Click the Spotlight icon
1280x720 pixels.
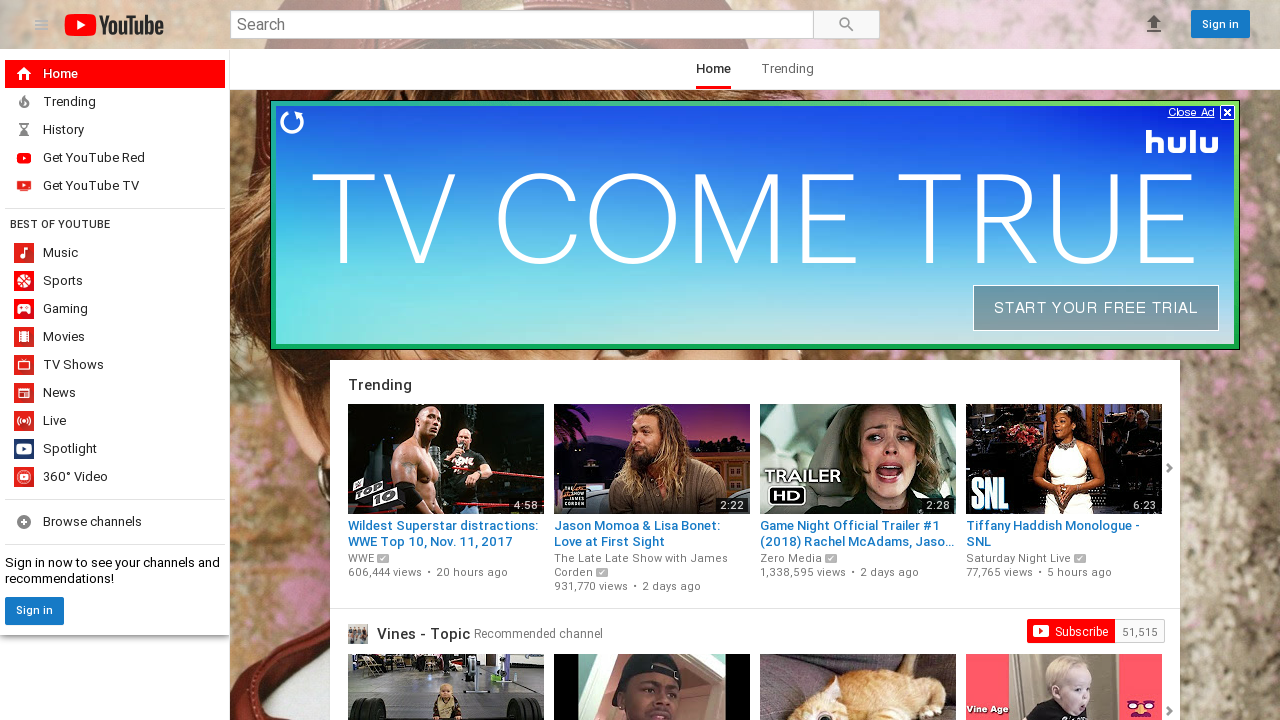[24, 449]
